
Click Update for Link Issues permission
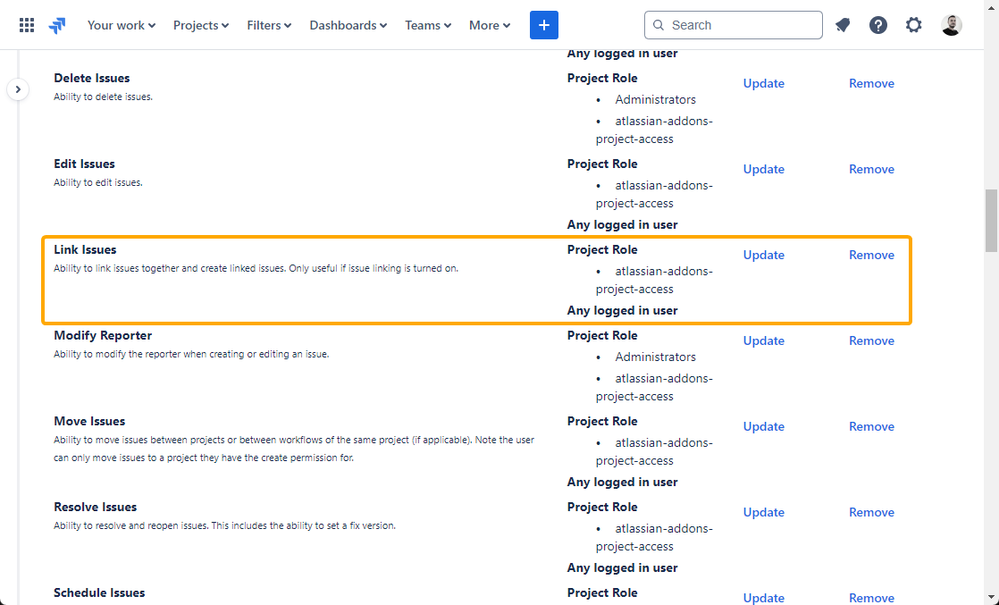coord(763,255)
